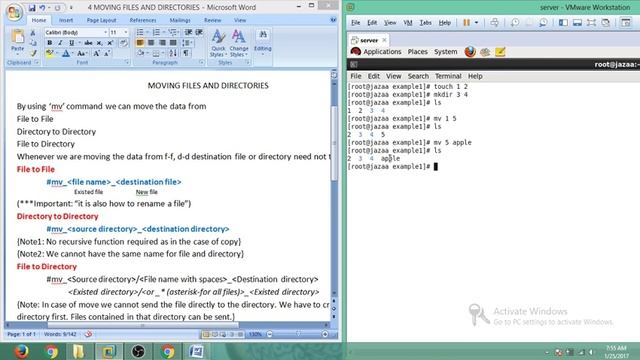Image resolution: width=640 pixels, height=360 pixels.
Task: Click the Cut scissors icon in Word
Action: [x=33, y=33]
